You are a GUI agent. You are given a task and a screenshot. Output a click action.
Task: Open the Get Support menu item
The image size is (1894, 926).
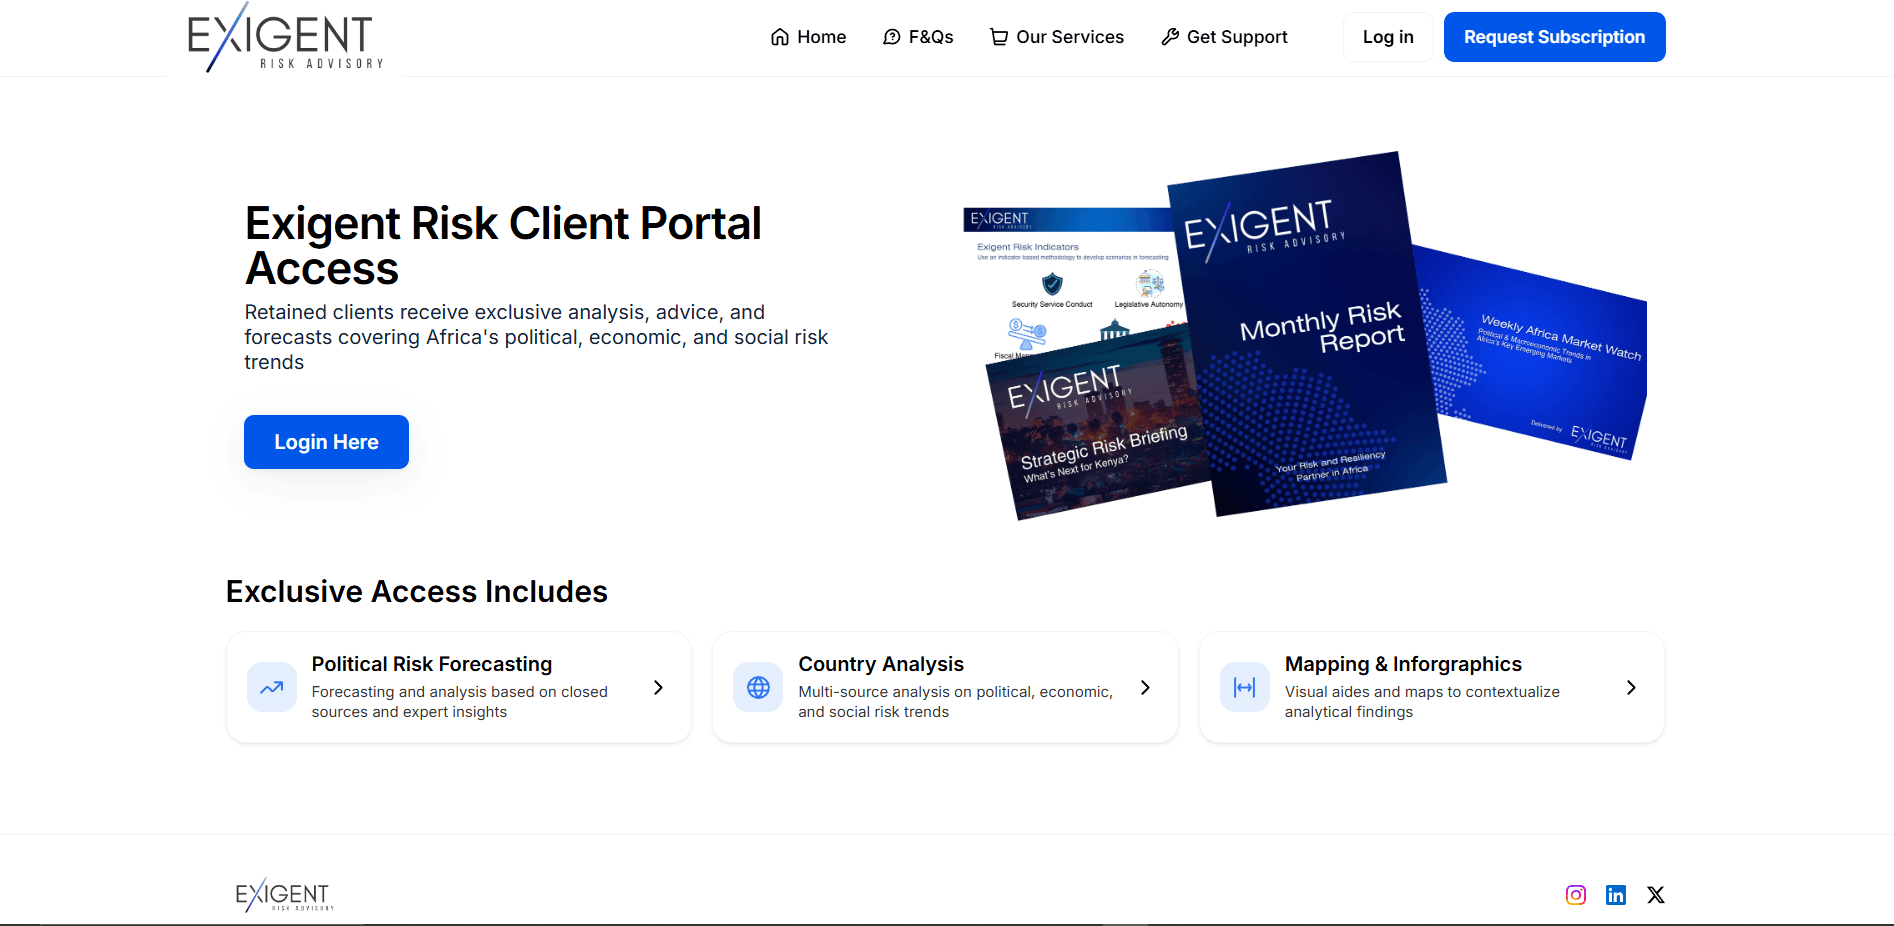[1224, 37]
